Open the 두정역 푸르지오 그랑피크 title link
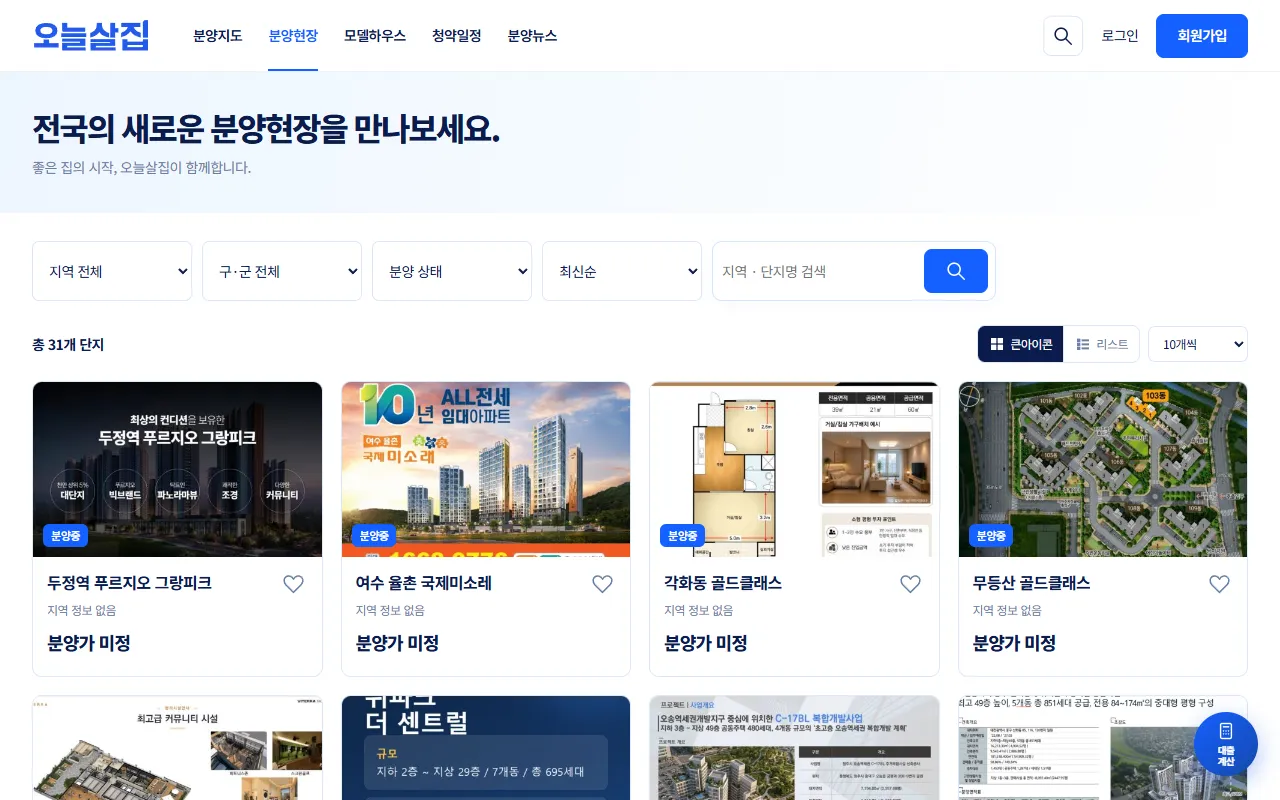The image size is (1280, 800). coord(130,583)
